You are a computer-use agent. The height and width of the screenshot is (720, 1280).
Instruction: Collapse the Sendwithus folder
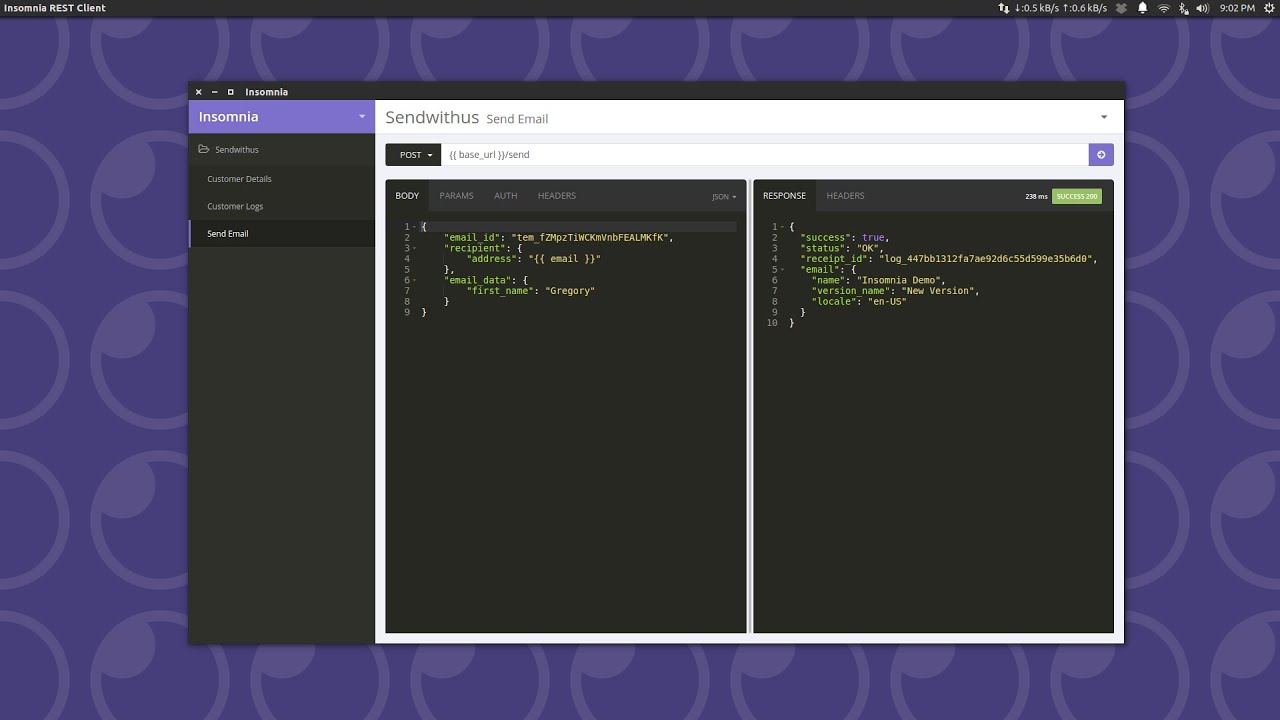[x=281, y=149]
